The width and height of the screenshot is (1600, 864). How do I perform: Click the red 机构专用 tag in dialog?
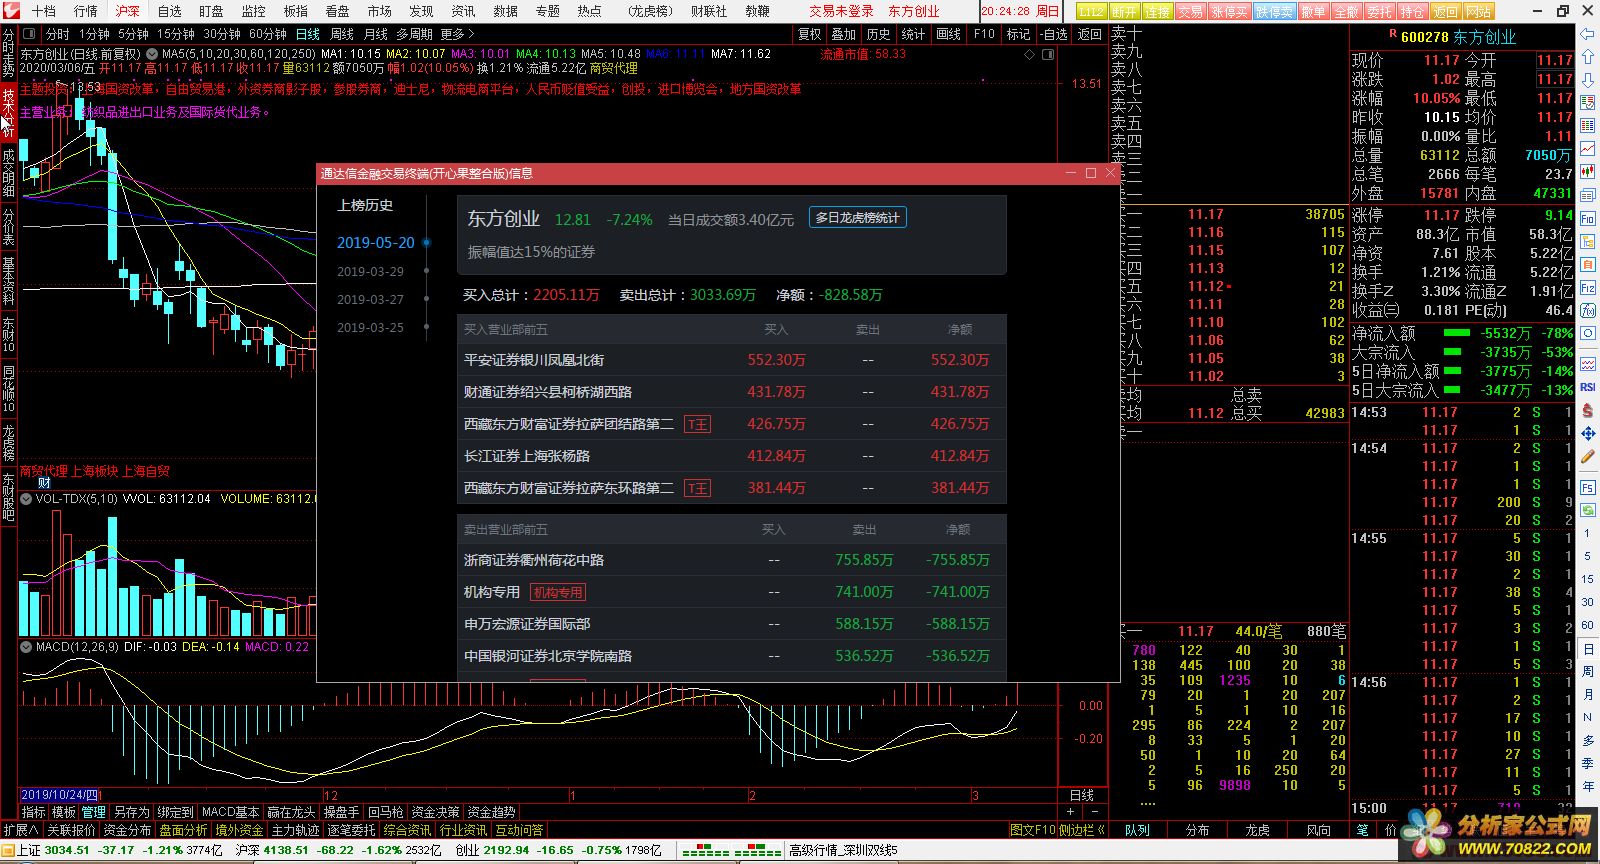coord(558,592)
